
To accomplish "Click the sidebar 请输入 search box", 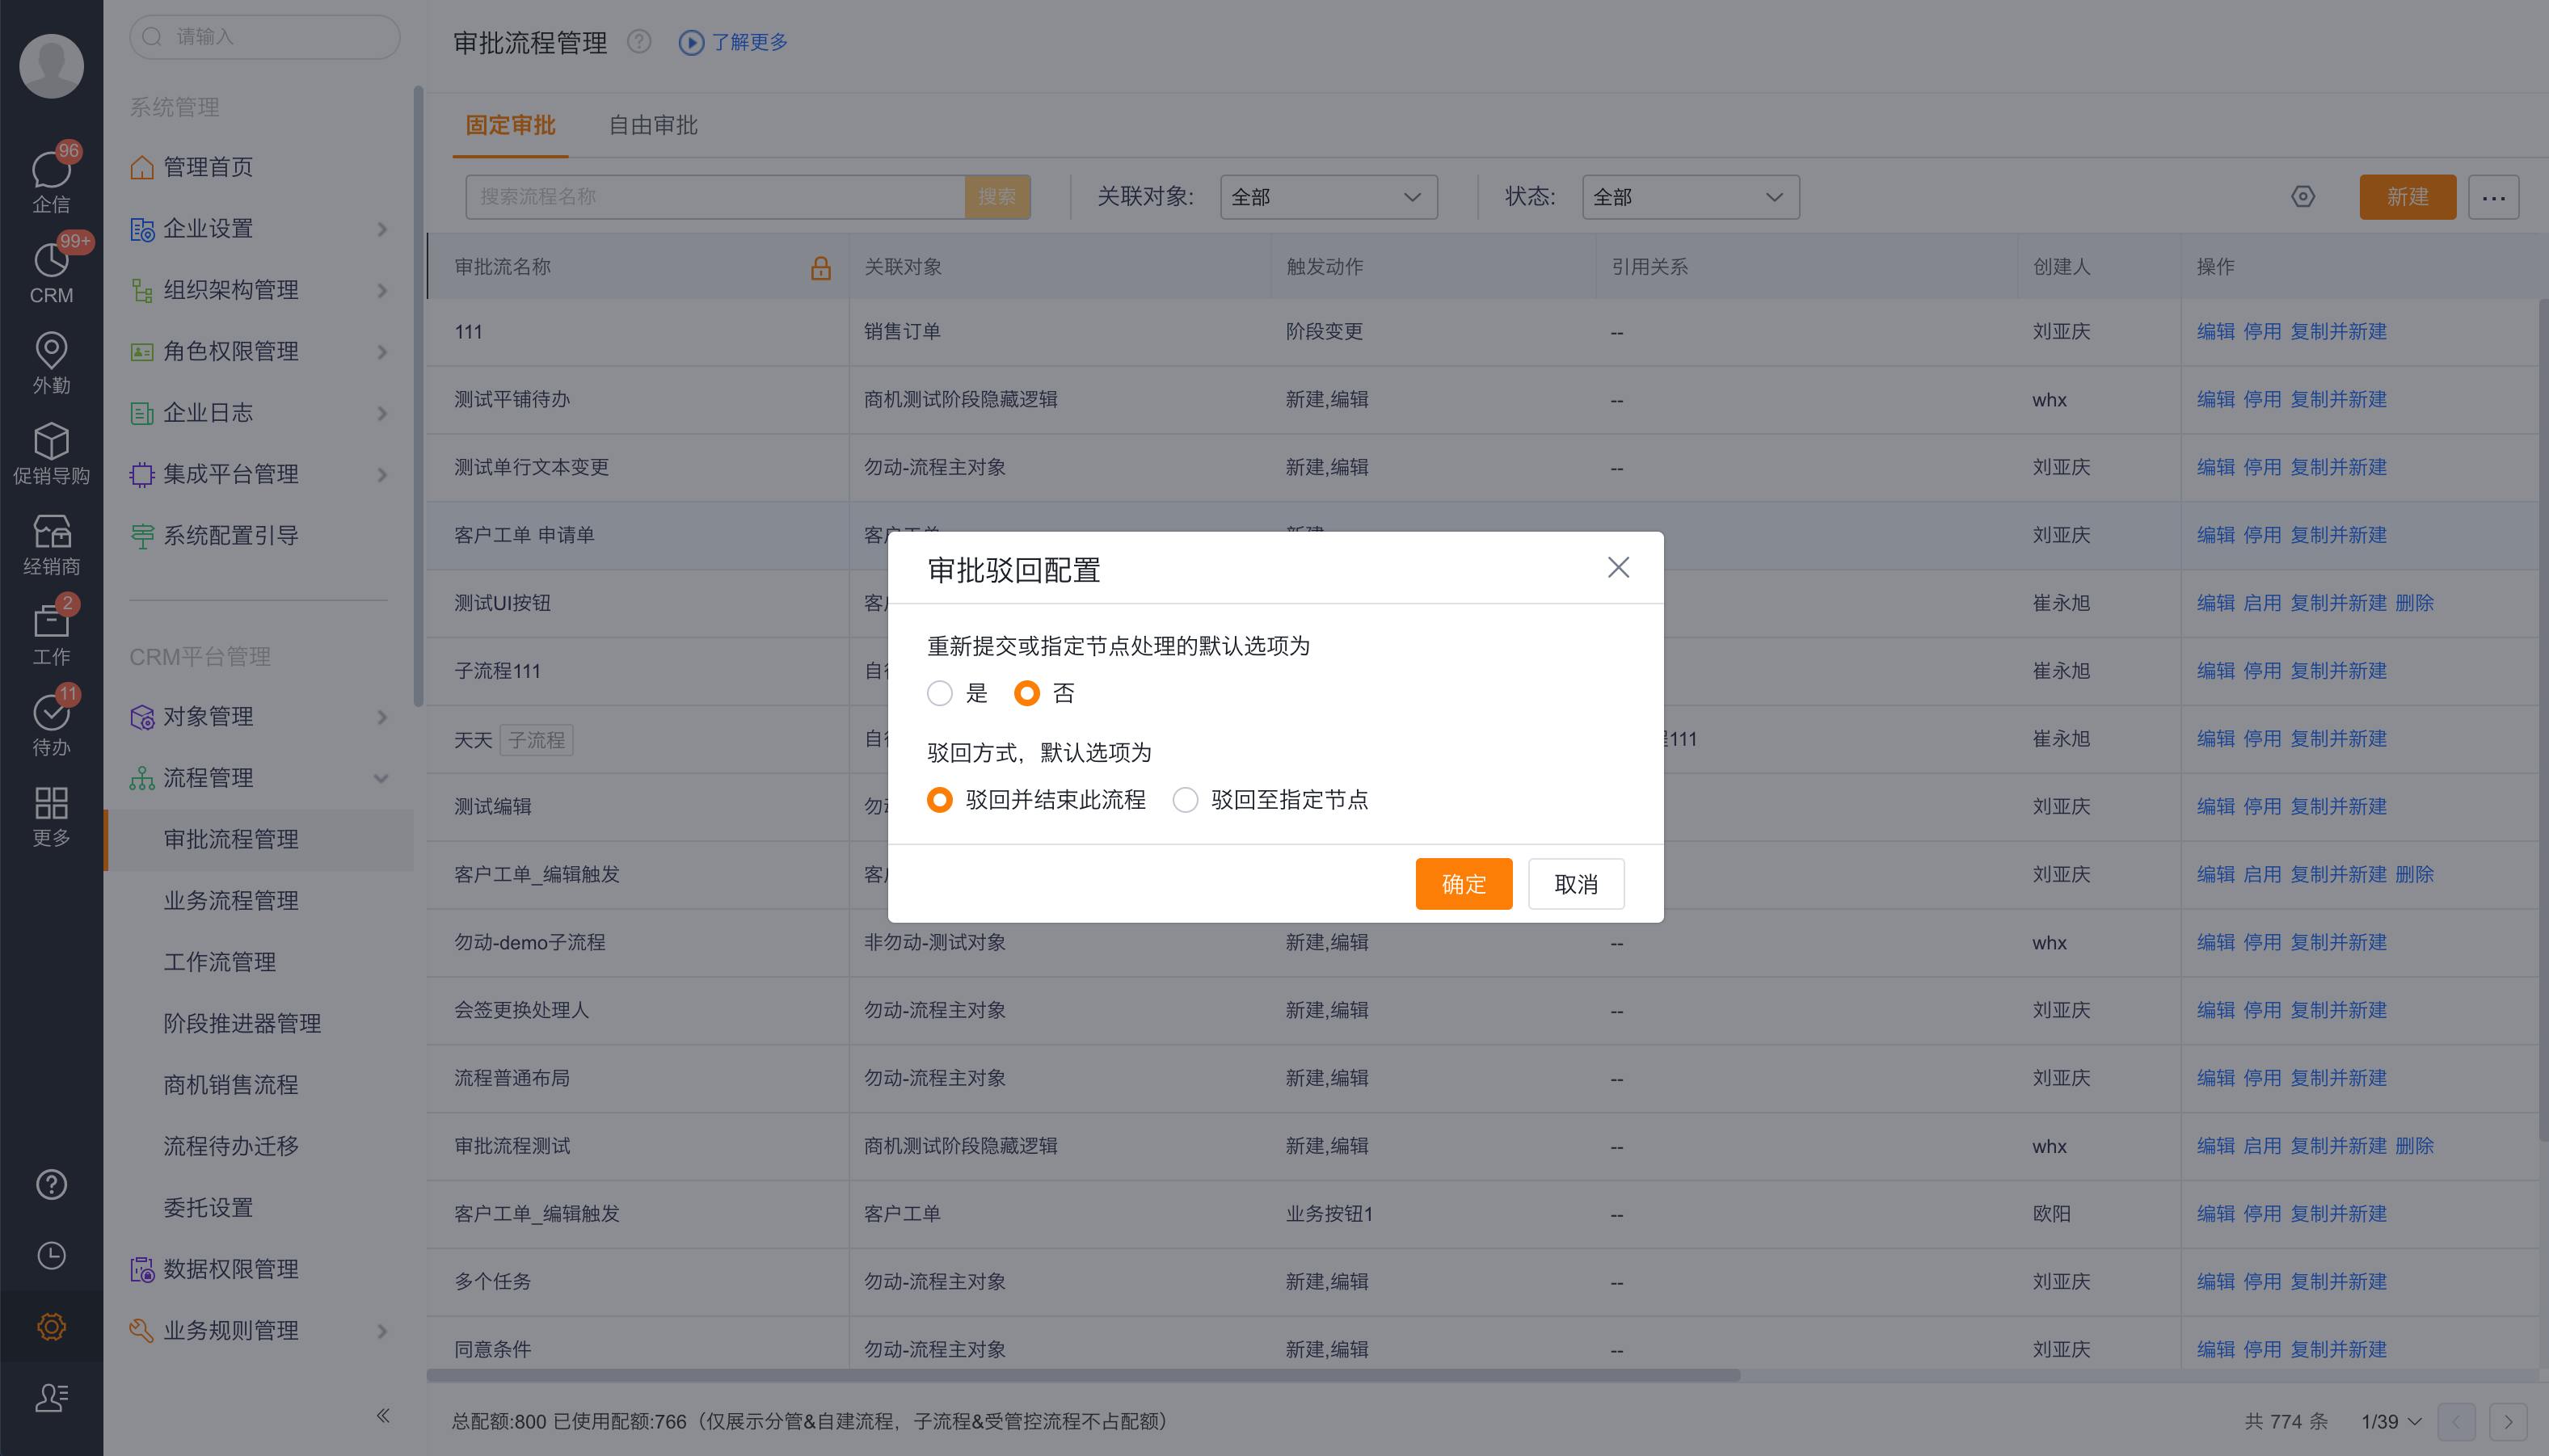I will (x=265, y=37).
